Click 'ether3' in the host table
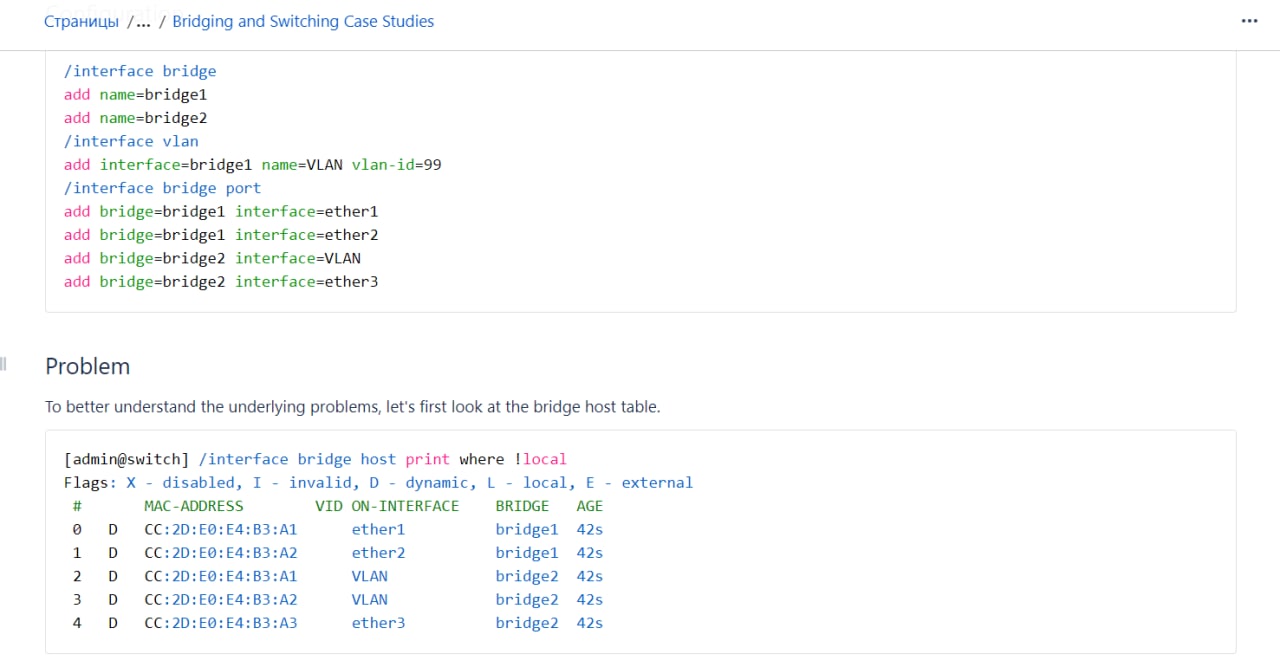Screen dimensions: 1280x667 pyautogui.click(x=378, y=623)
